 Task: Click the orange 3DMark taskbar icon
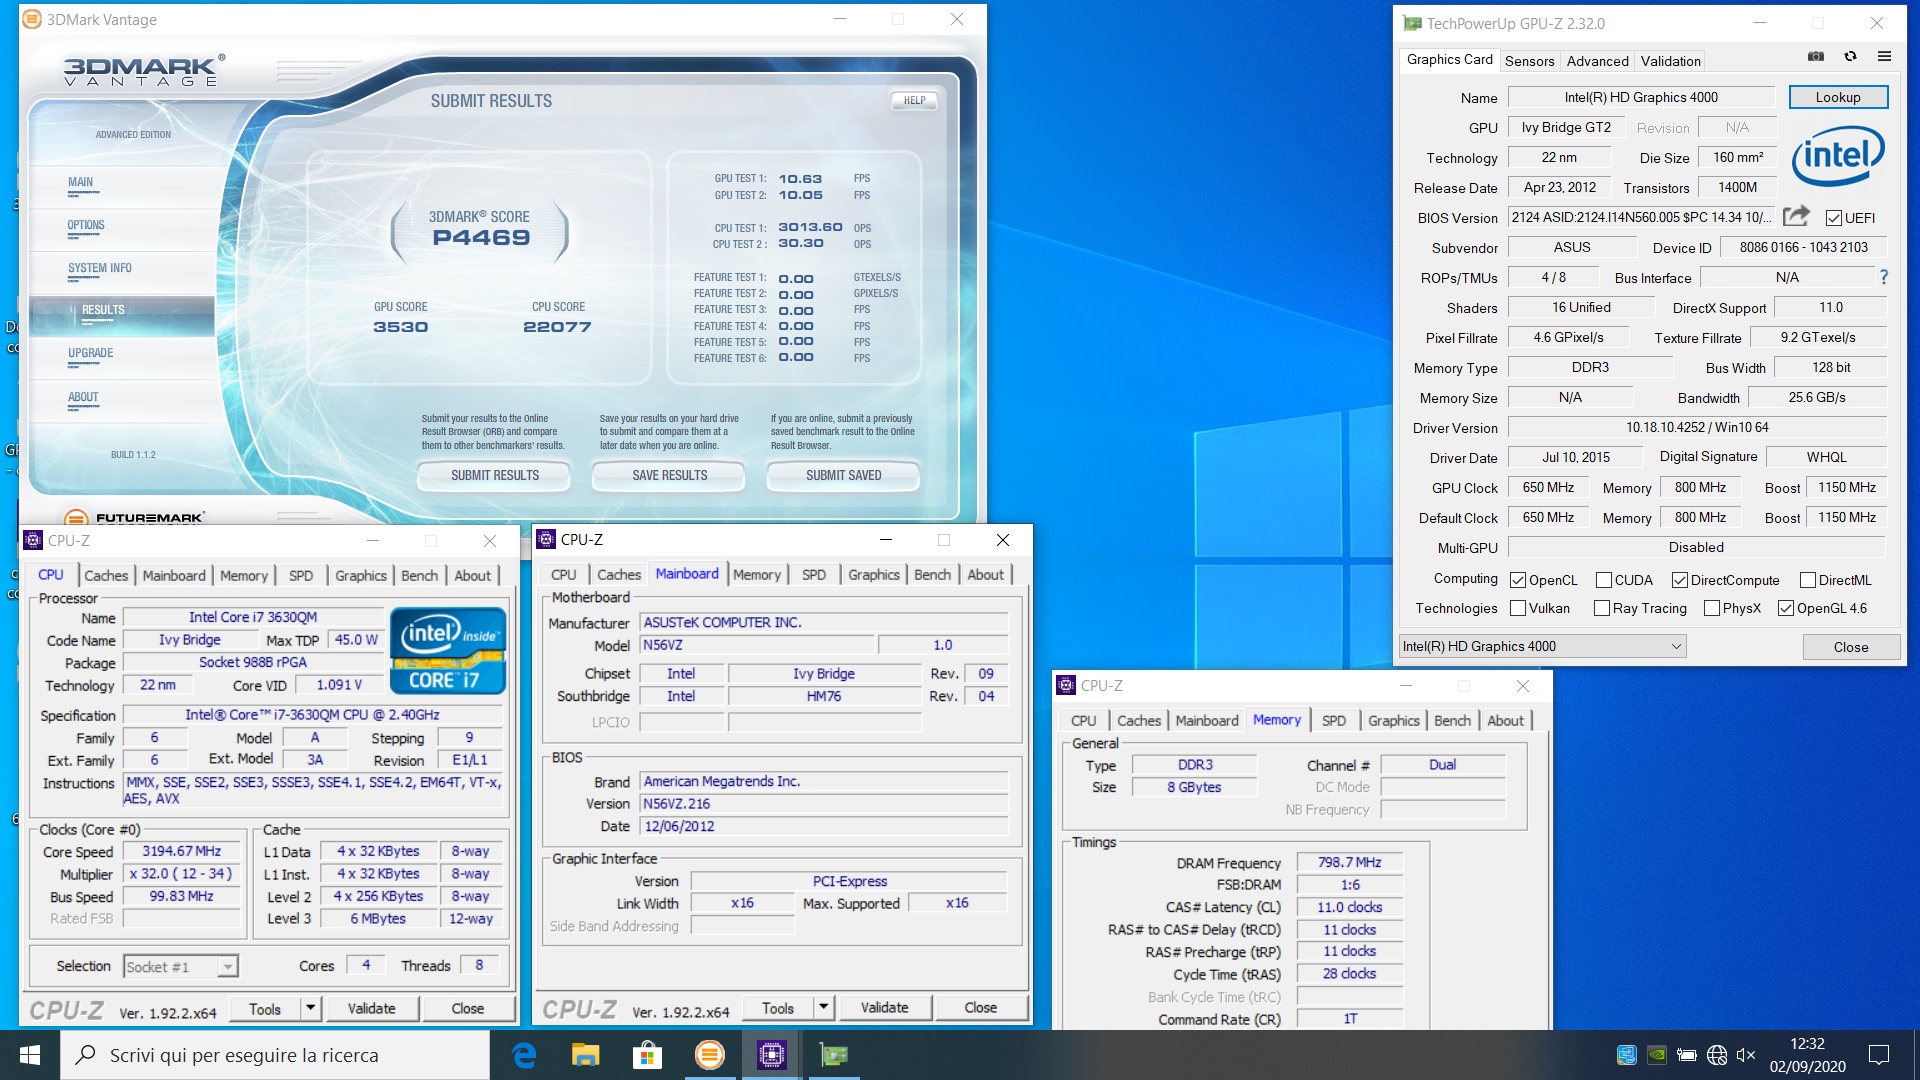click(x=709, y=1055)
